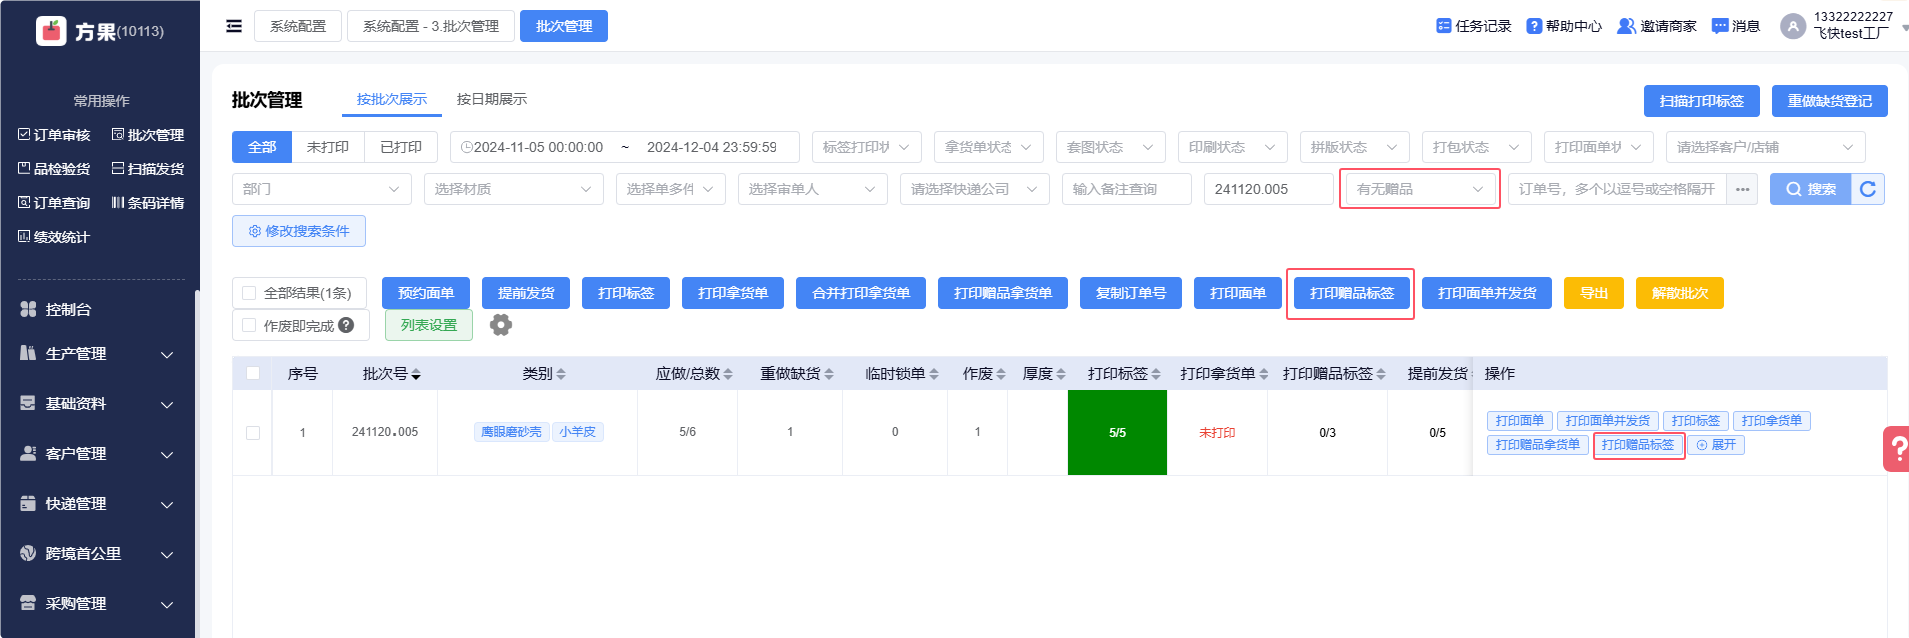Viewport: 1909px width, 638px height.
Task: Expand the 生产管理 sidebar menu
Action: click(100, 354)
